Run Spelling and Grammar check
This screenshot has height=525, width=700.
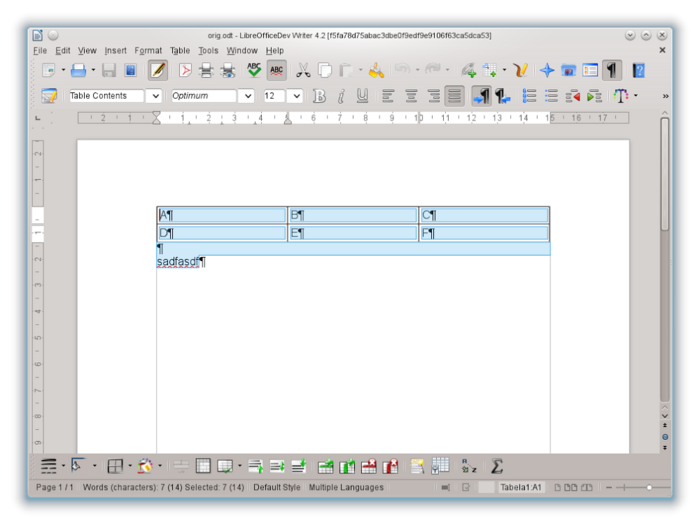254,70
